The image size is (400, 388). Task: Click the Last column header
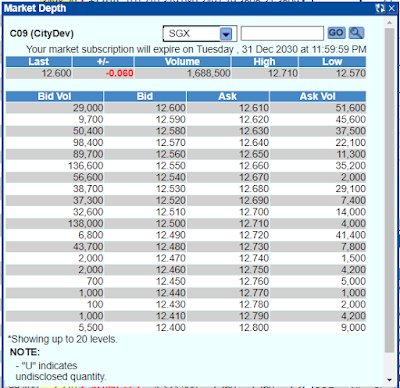[39, 62]
